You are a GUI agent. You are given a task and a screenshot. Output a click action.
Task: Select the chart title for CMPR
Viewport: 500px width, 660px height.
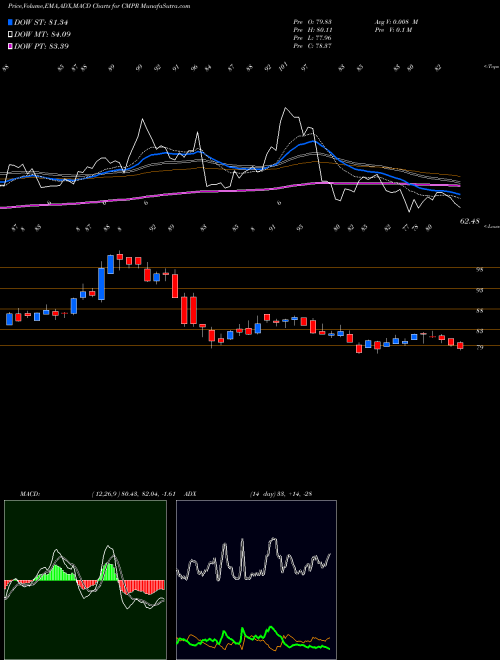[99, 6]
